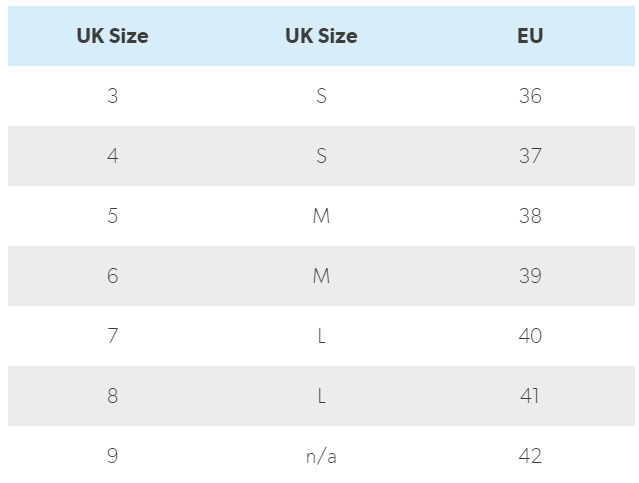Select UK size 9 cell
The width and height of the screenshot is (639, 483).
tap(112, 456)
